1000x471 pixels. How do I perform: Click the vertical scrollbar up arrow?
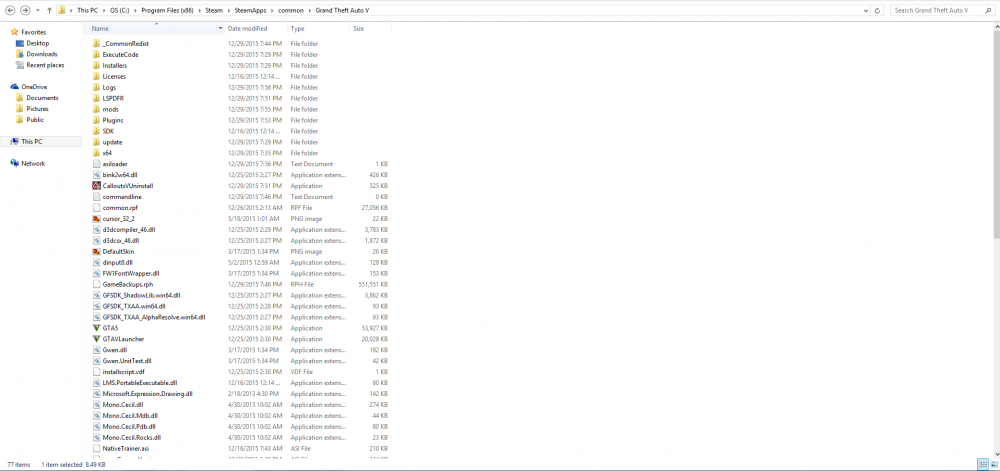[x=996, y=27]
